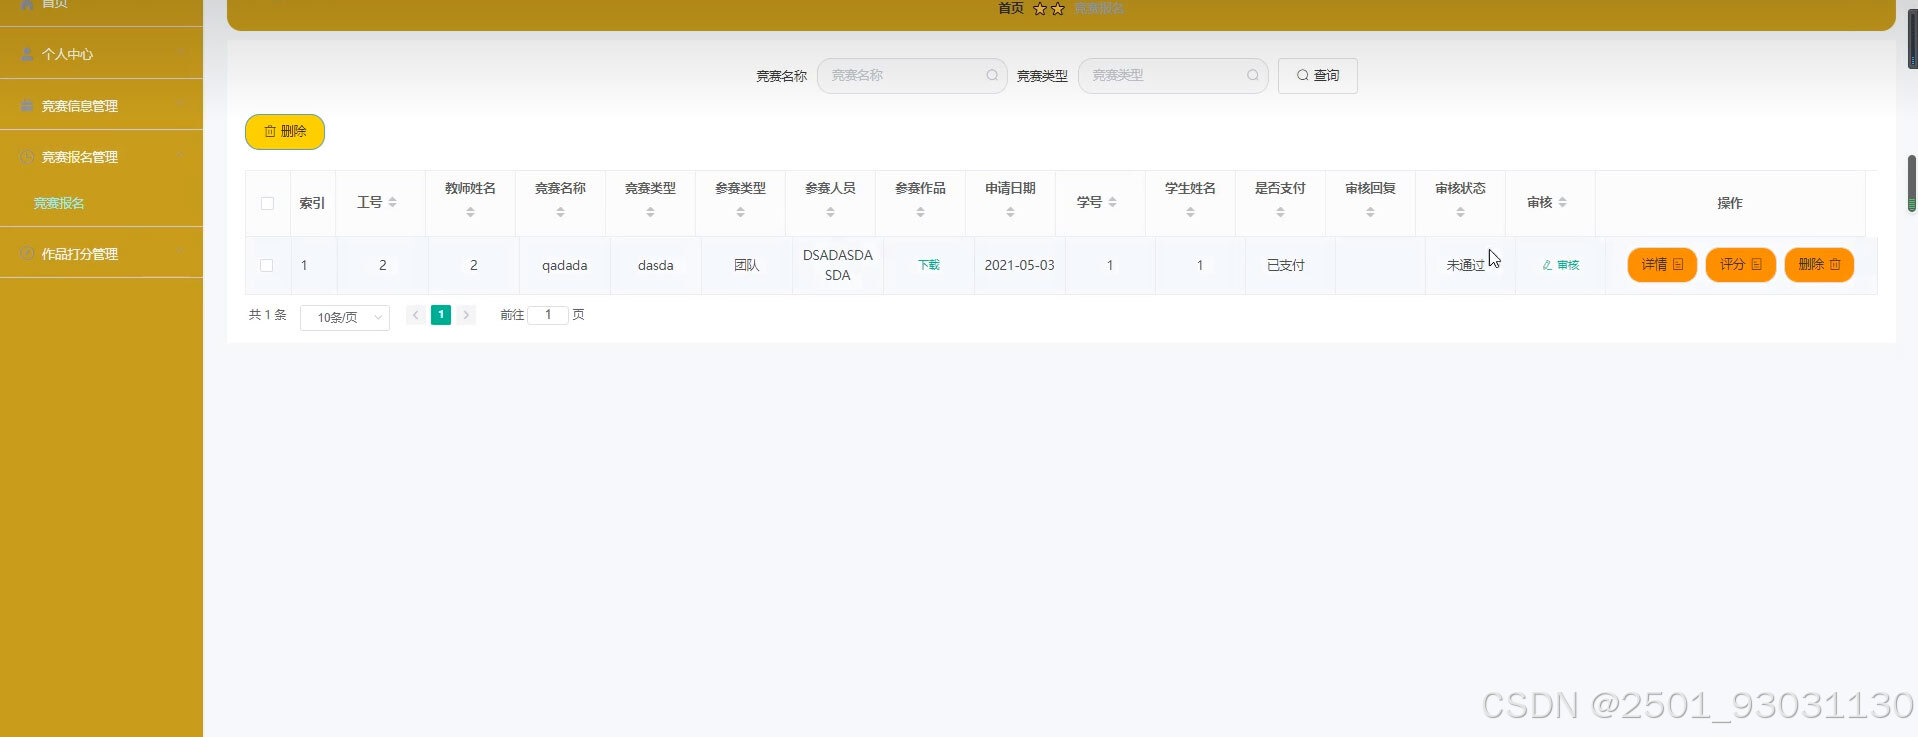
Task: Focus the 竞赛名称 search input
Action: coord(912,75)
